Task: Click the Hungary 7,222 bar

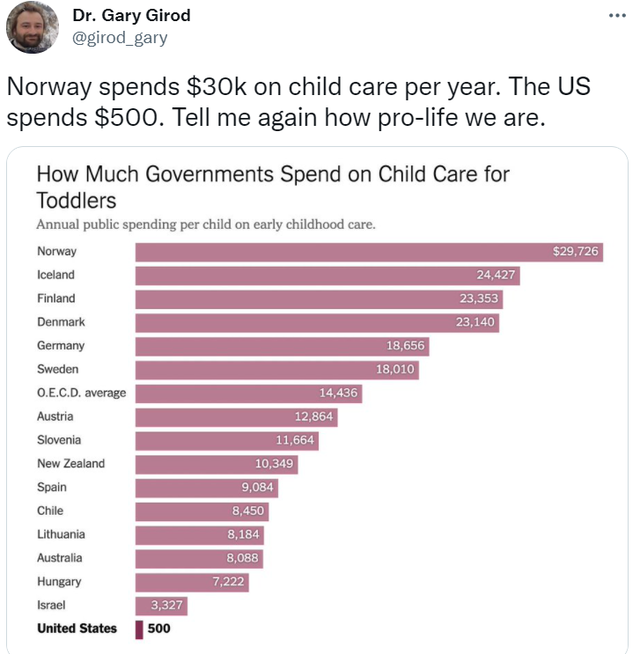Action: (x=192, y=582)
